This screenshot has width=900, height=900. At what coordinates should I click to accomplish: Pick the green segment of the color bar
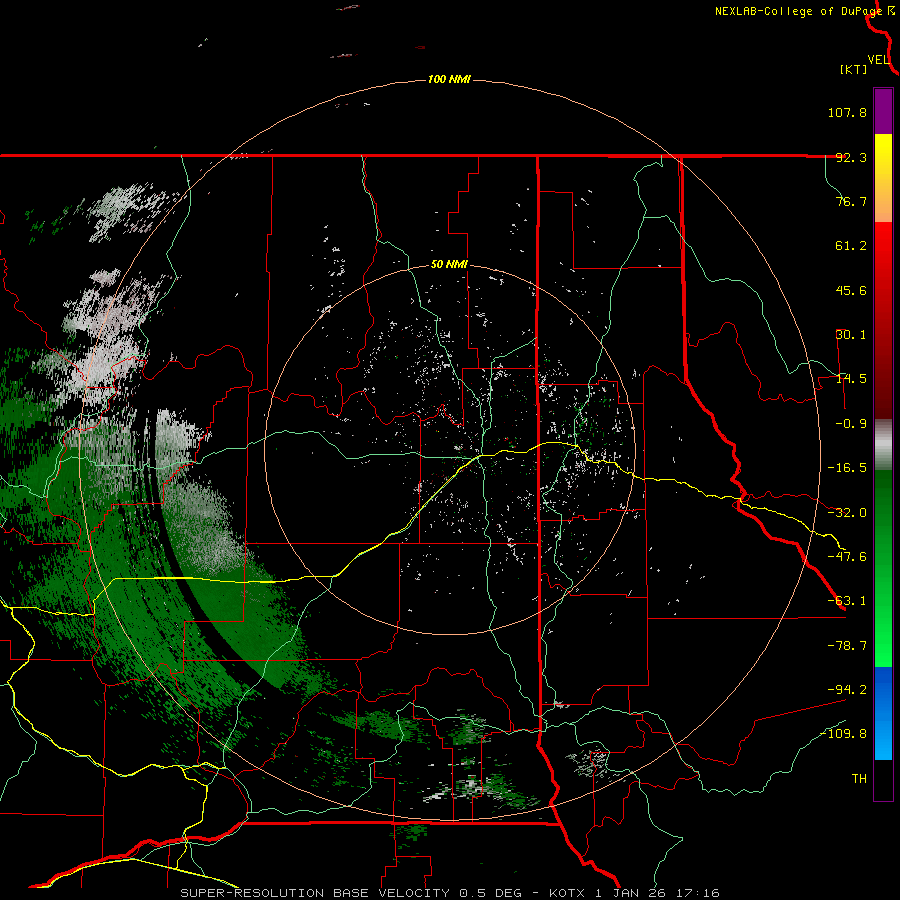(883, 568)
